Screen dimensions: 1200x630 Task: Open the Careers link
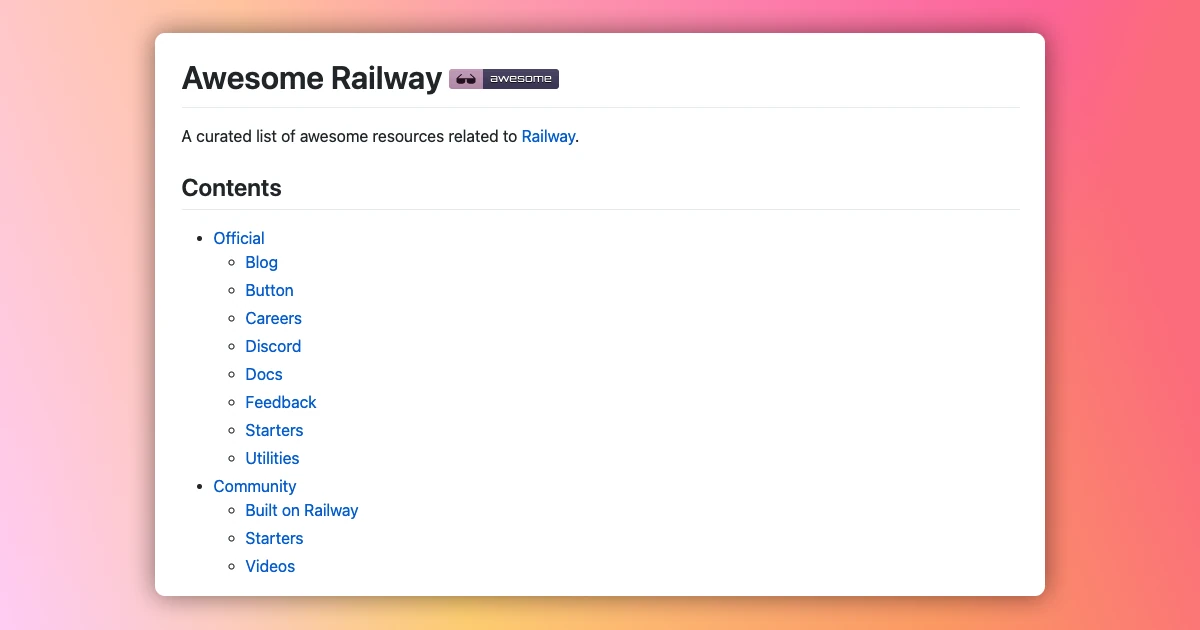[274, 318]
